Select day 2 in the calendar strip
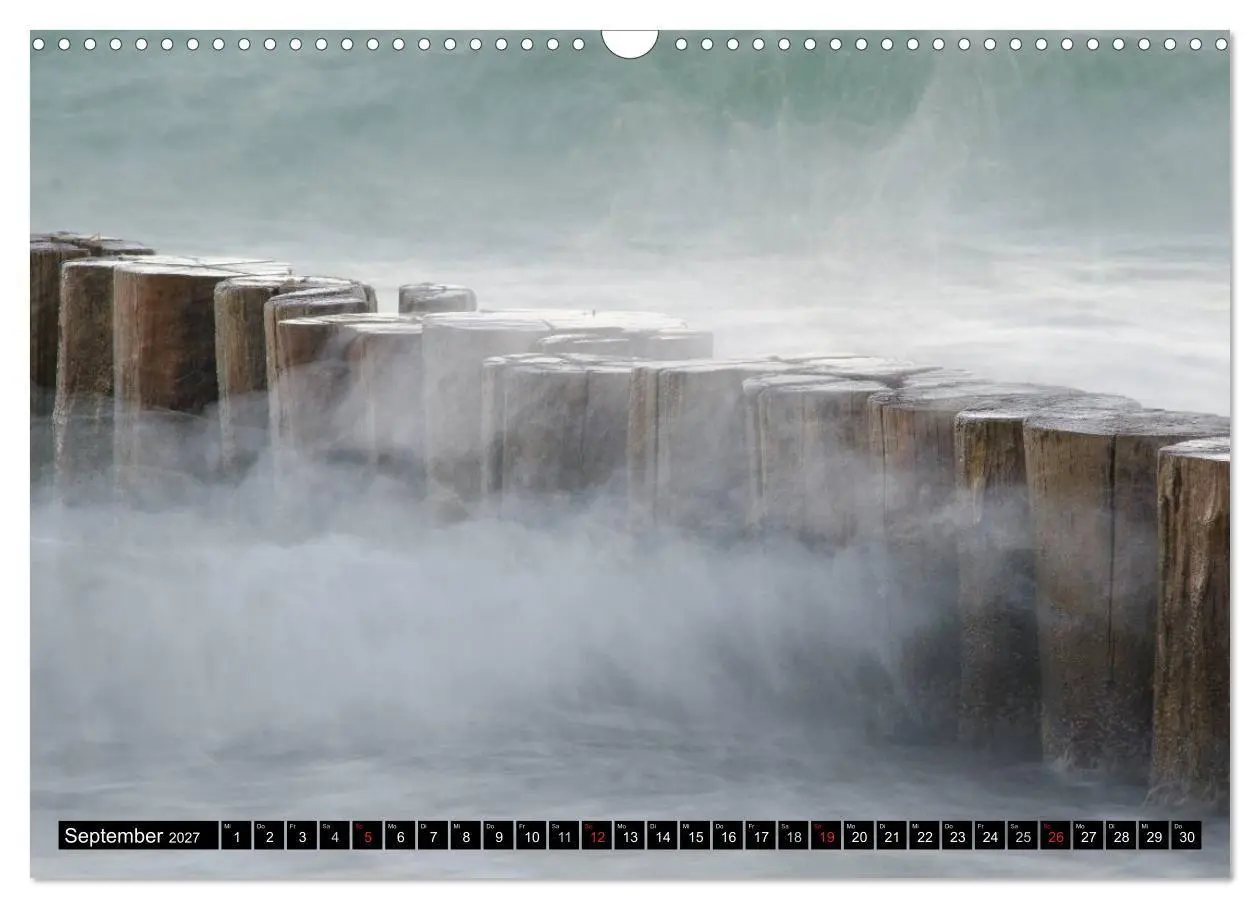Image resolution: width=1260 pixels, height=908 pixels. click(268, 836)
